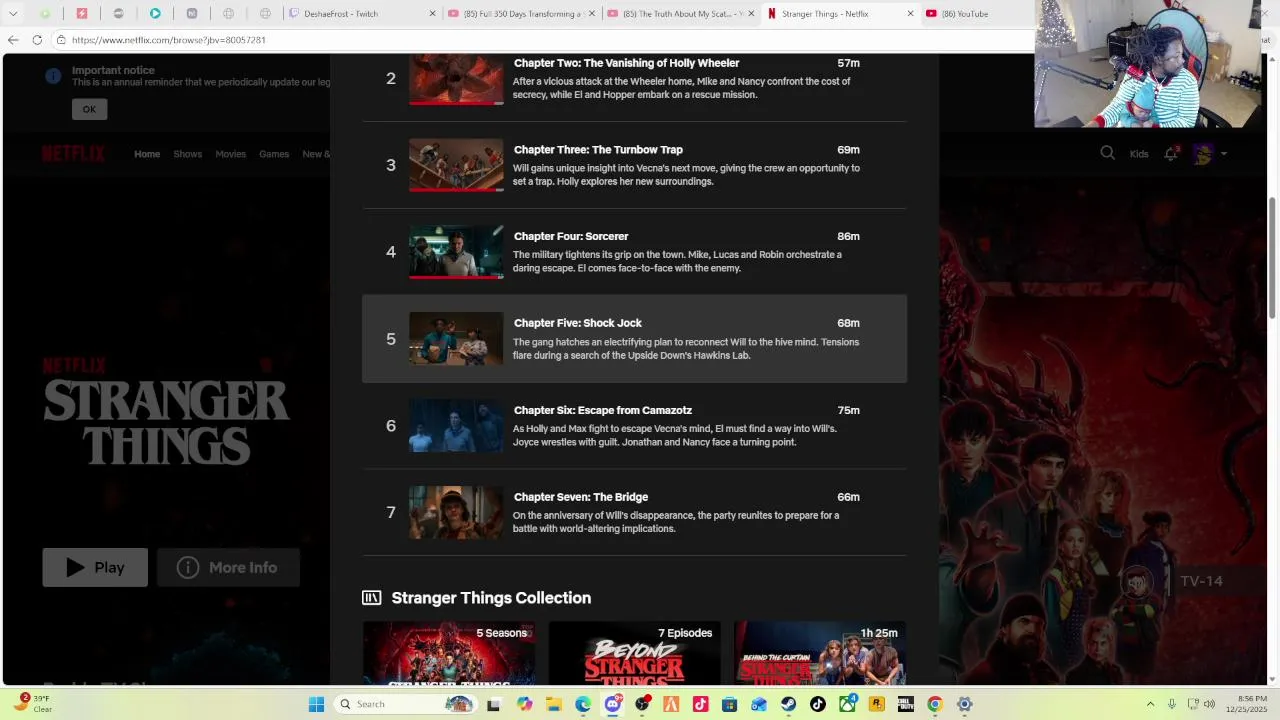Open the weather widget showing 39°F
Image resolution: width=1280 pixels, height=720 pixels.
(x=32, y=704)
